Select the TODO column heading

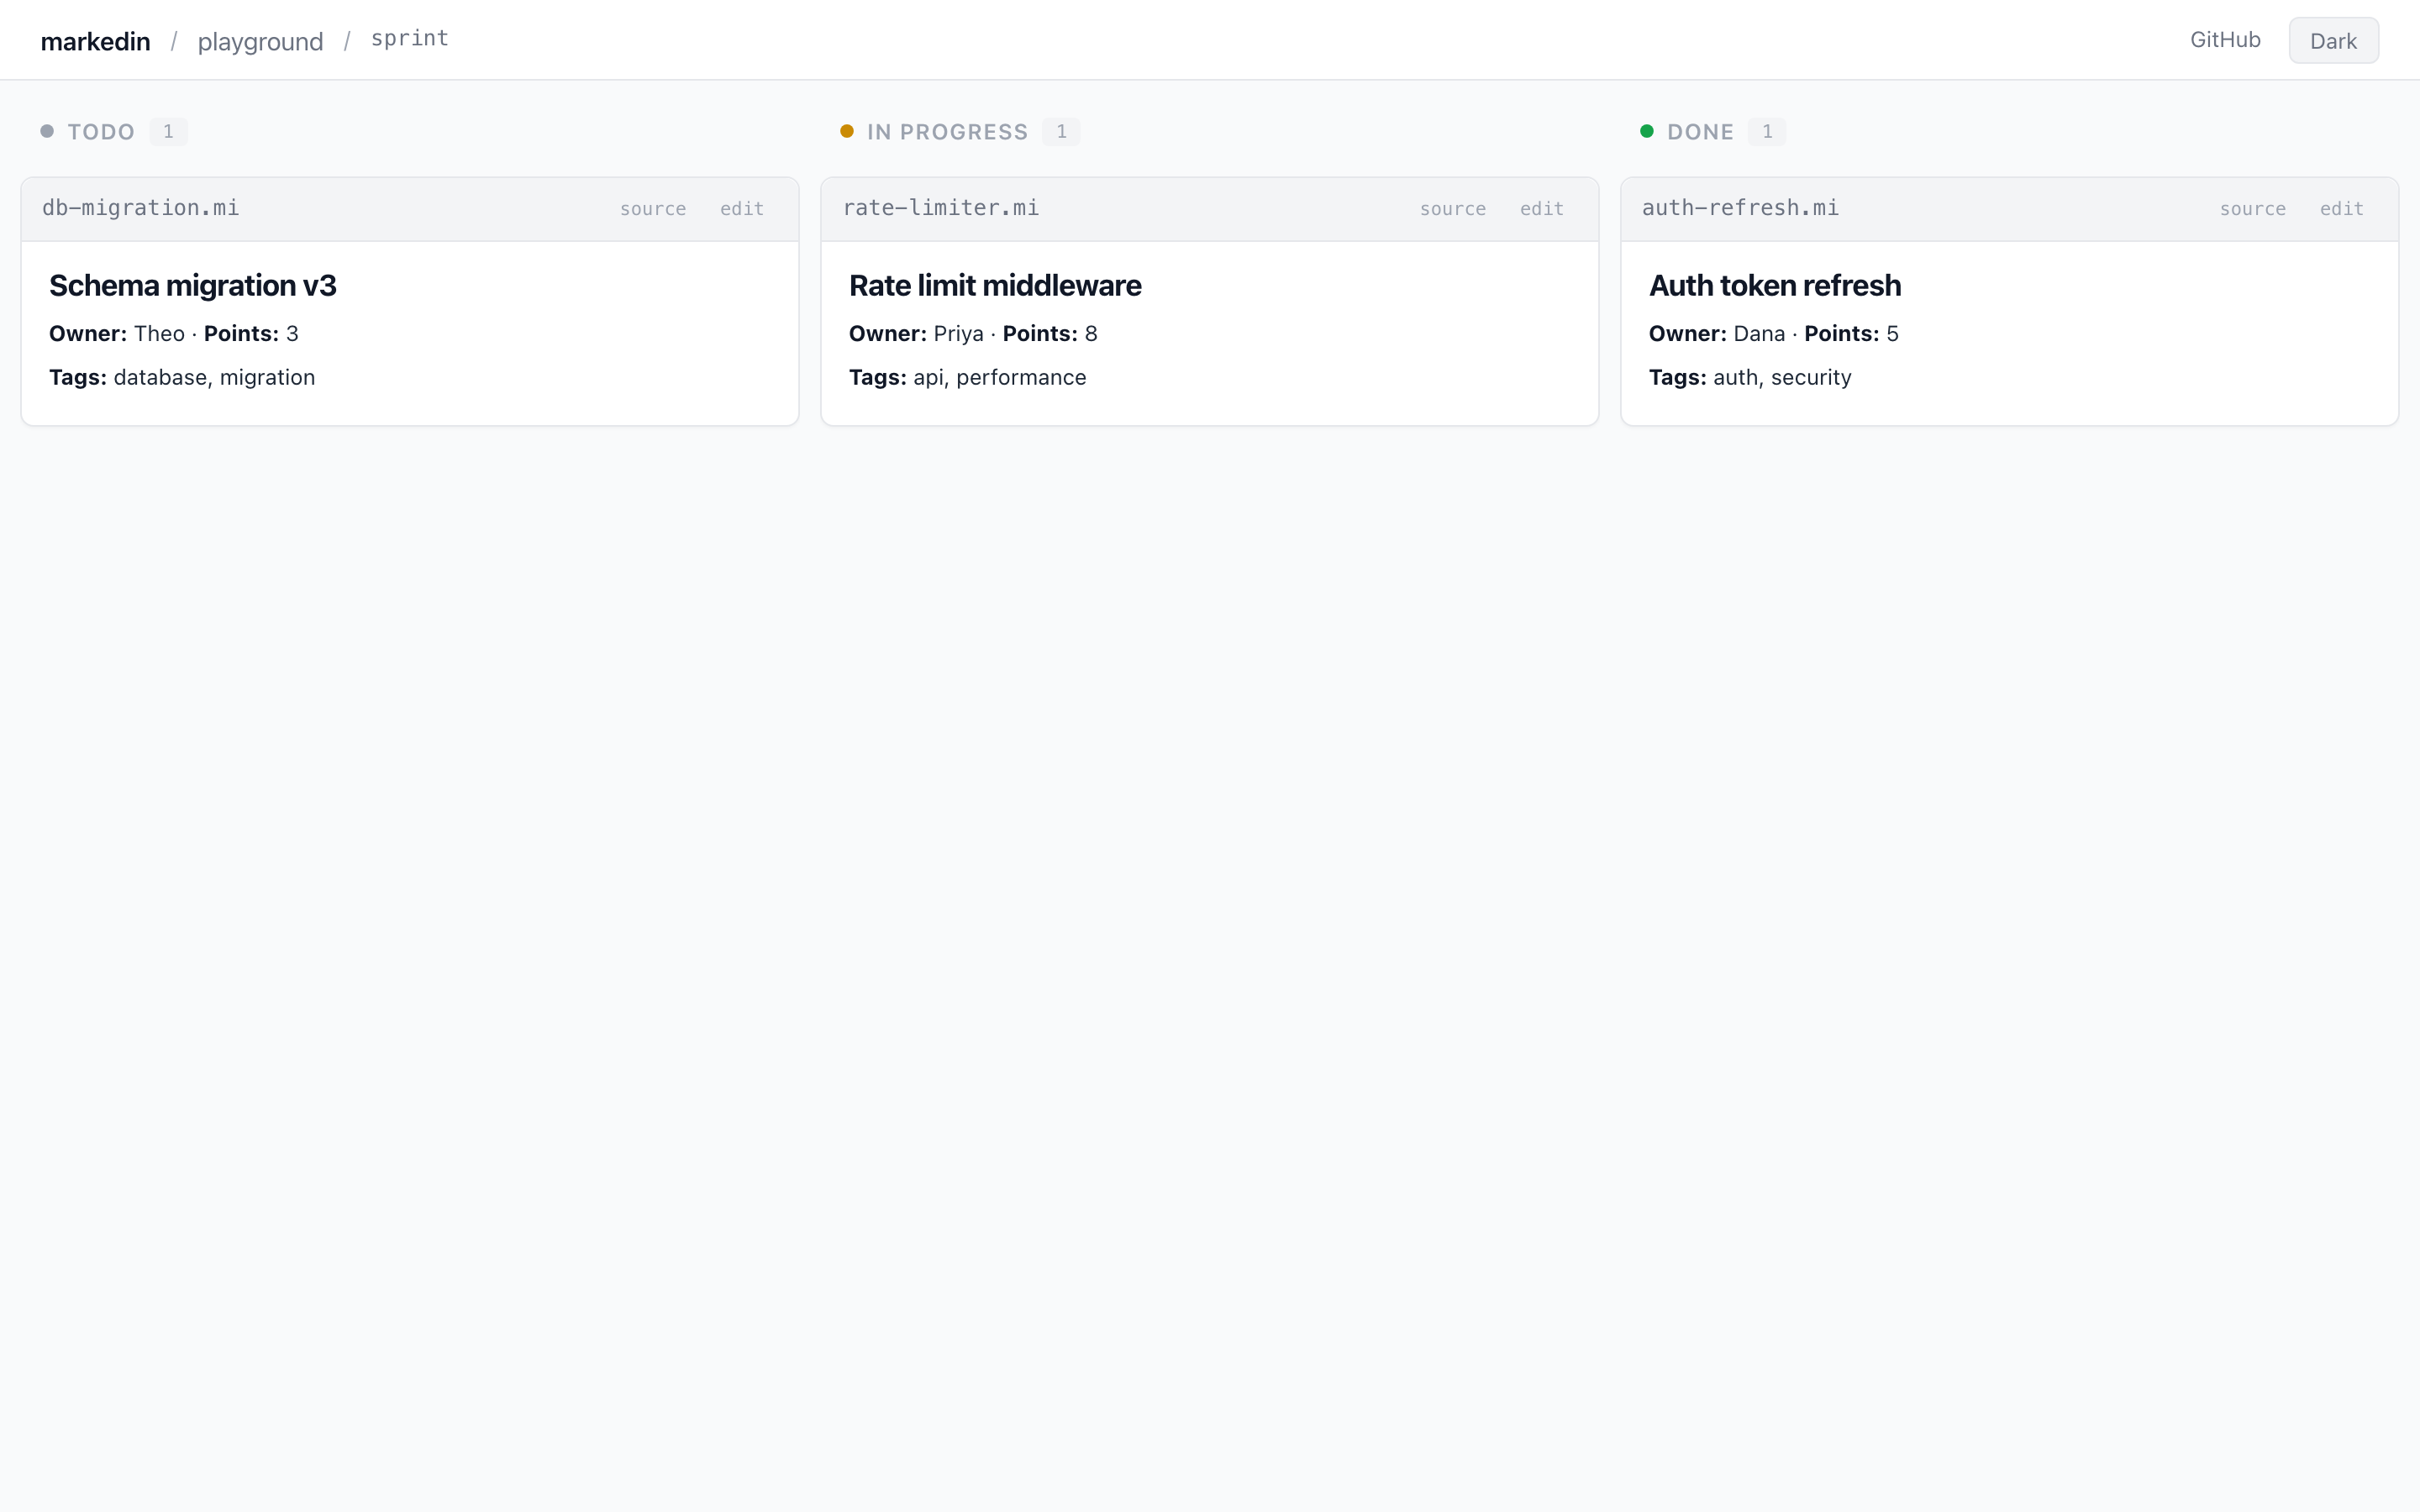tap(101, 132)
